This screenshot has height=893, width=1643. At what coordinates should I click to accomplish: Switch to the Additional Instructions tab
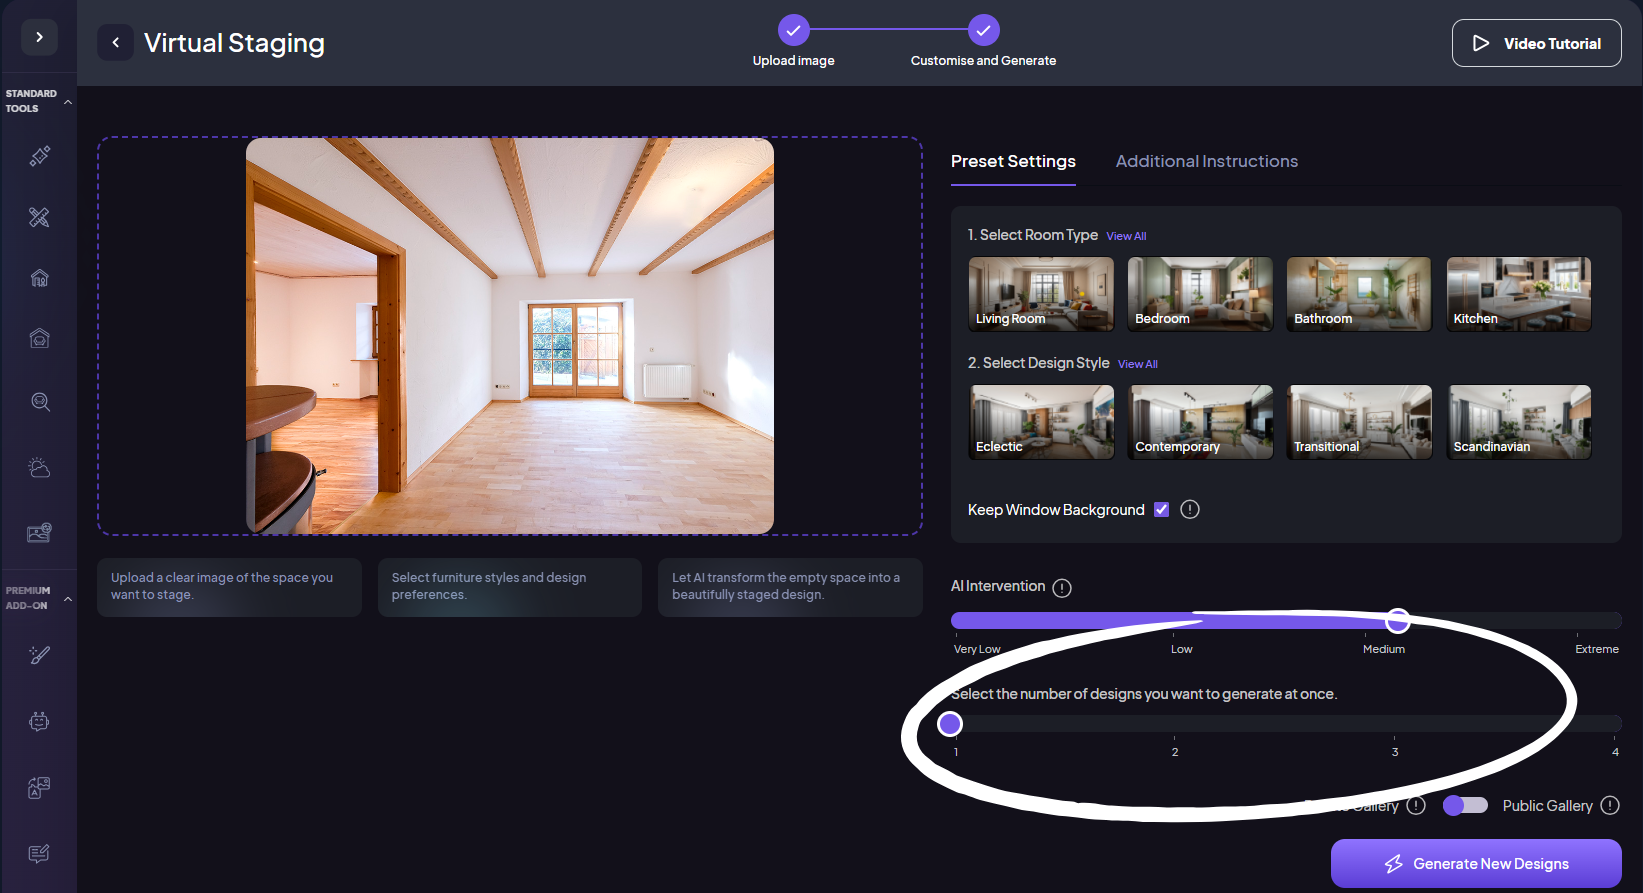click(1206, 162)
